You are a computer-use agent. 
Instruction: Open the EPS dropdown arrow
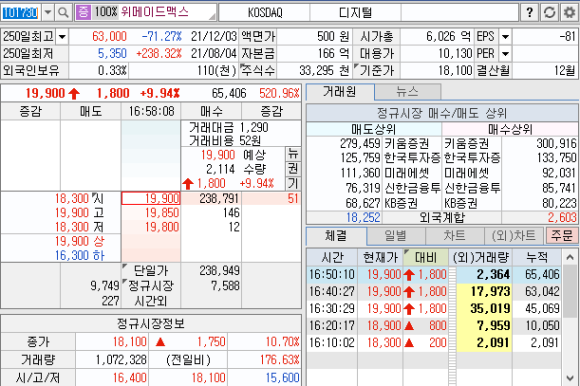[x=505, y=37]
